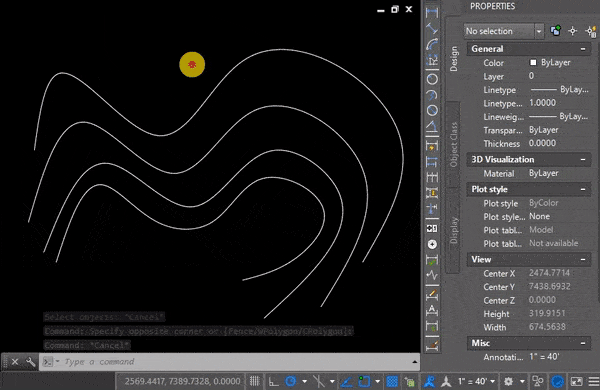Click the Linetype ByLayer value
Viewport: 600px width, 390px height.
coord(559,90)
